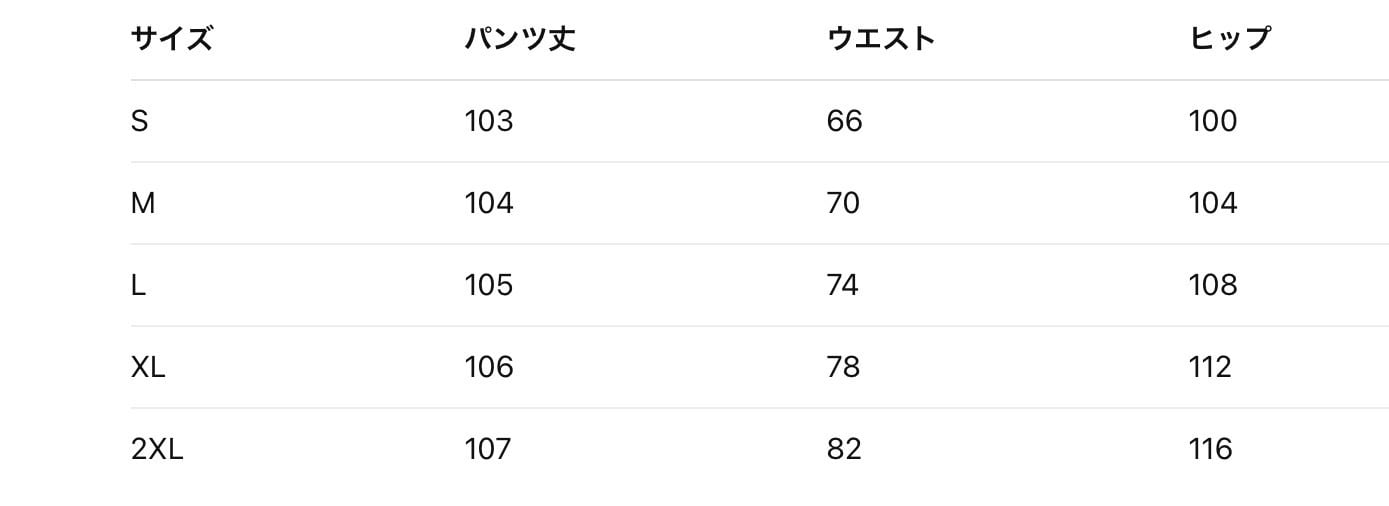The height and width of the screenshot is (506, 1389).
Task: Click the ヒップ value 104 in M row
Action: (x=1213, y=203)
